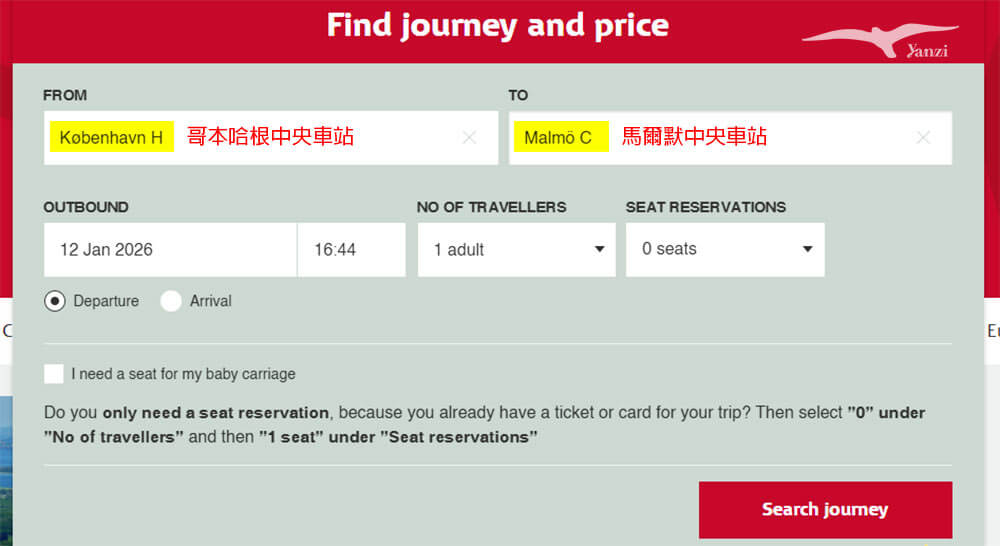Tick the baby carriage seat checkbox
The image size is (1000, 546).
(x=54, y=374)
